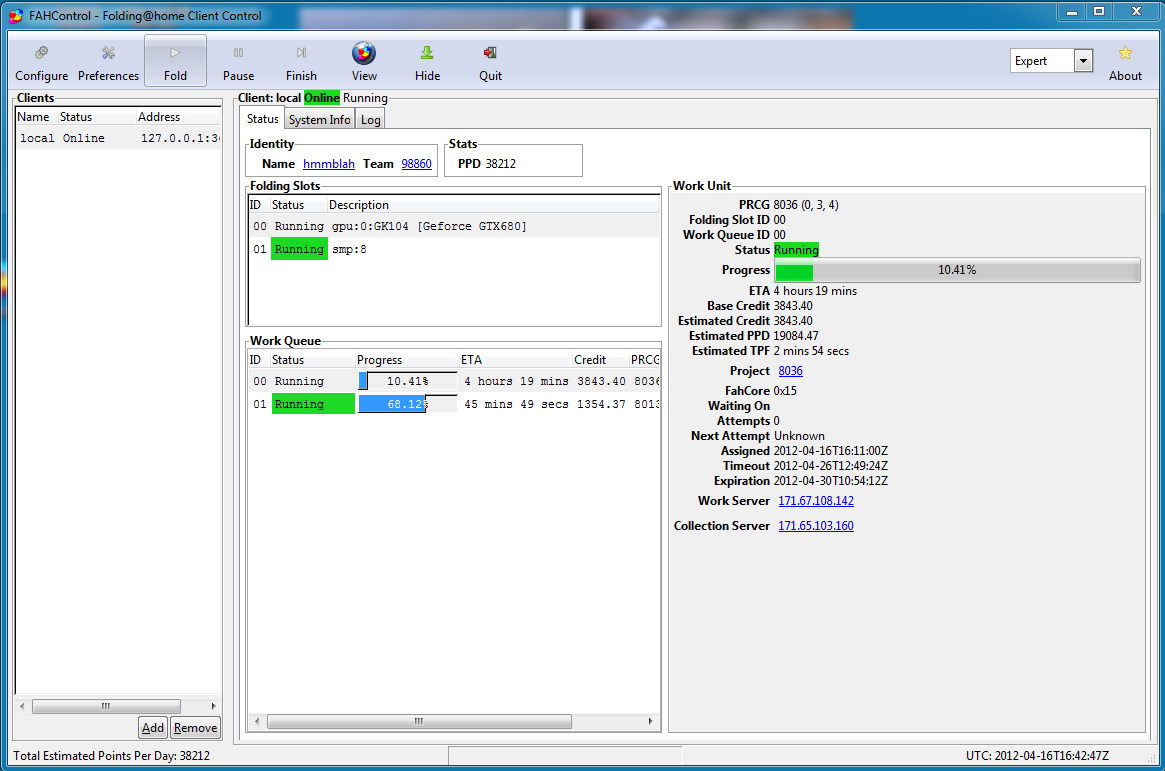1165x771 pixels.
Task: Click the Work Queue Progress column header
Action: (406, 360)
